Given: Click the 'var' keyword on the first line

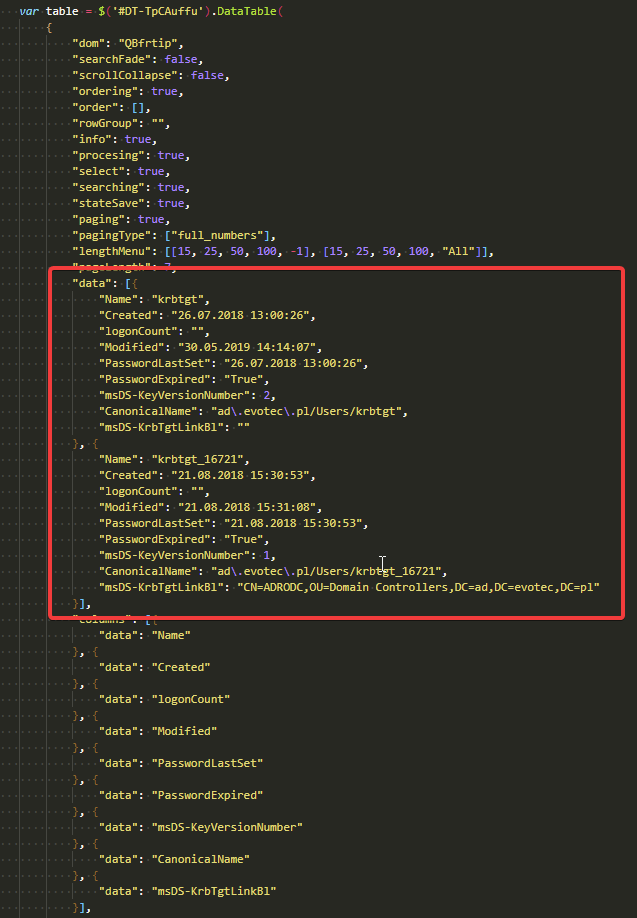Looking at the screenshot, I should pos(29,11).
